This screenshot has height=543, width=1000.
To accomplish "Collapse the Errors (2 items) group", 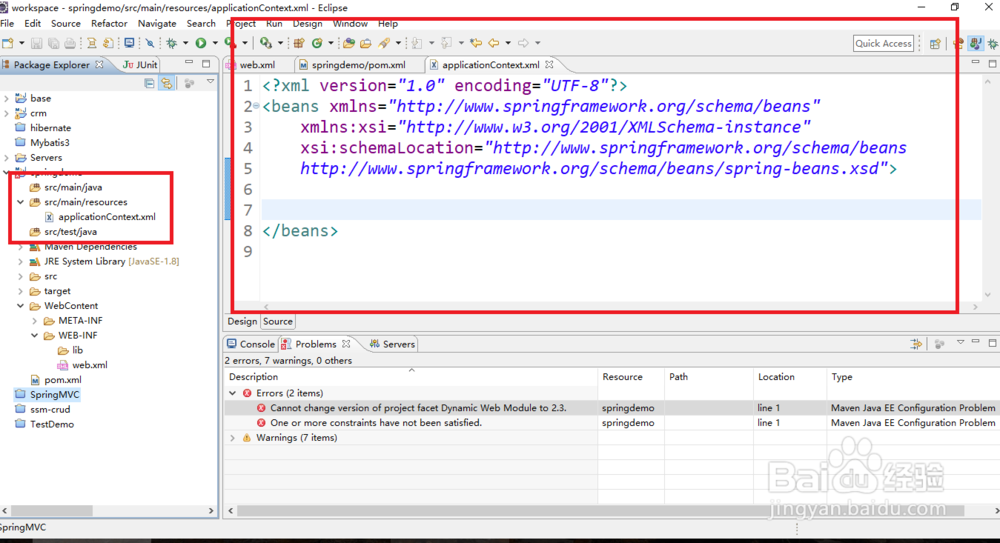I will point(233,393).
